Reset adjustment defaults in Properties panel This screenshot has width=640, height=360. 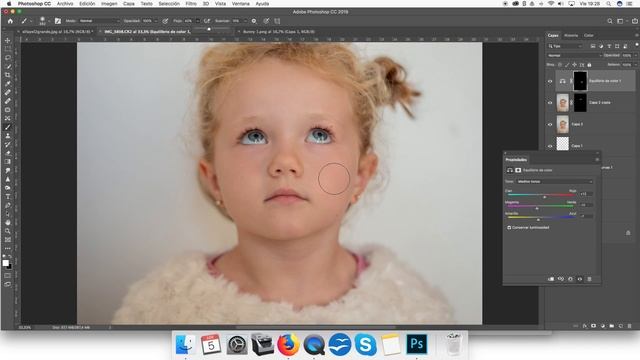(x=570, y=279)
